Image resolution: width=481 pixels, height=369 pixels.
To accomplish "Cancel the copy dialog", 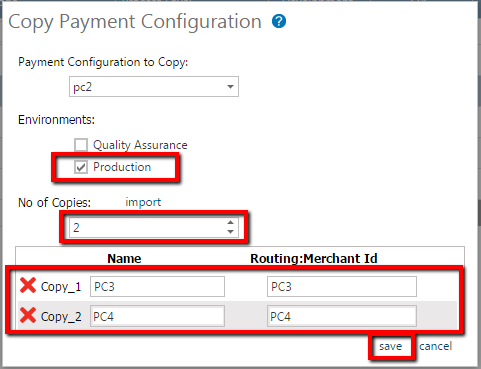I will [x=435, y=346].
